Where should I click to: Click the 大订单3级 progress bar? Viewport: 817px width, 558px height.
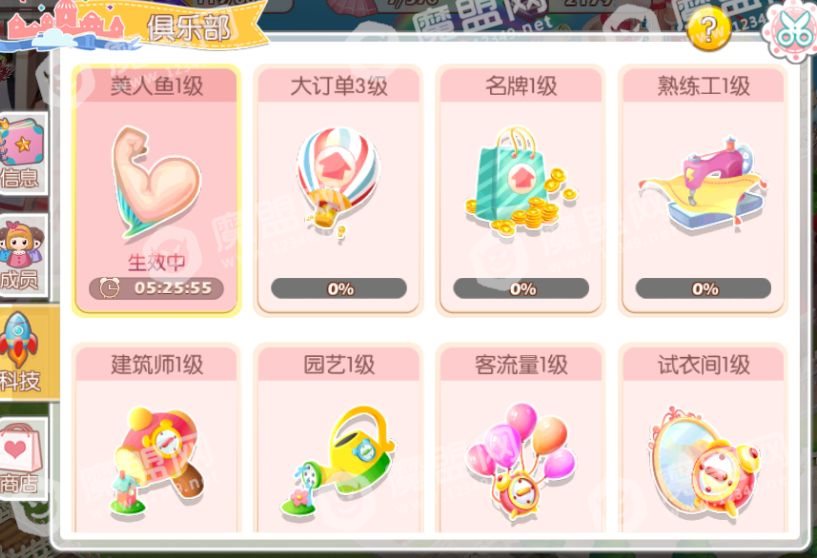click(x=339, y=288)
